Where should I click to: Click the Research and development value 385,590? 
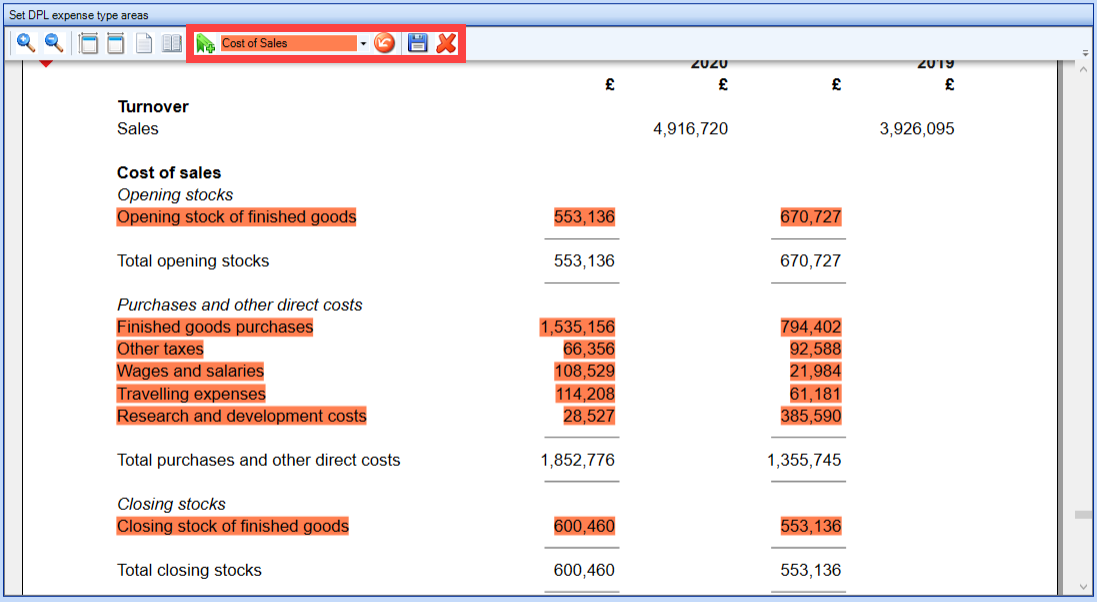coord(811,416)
